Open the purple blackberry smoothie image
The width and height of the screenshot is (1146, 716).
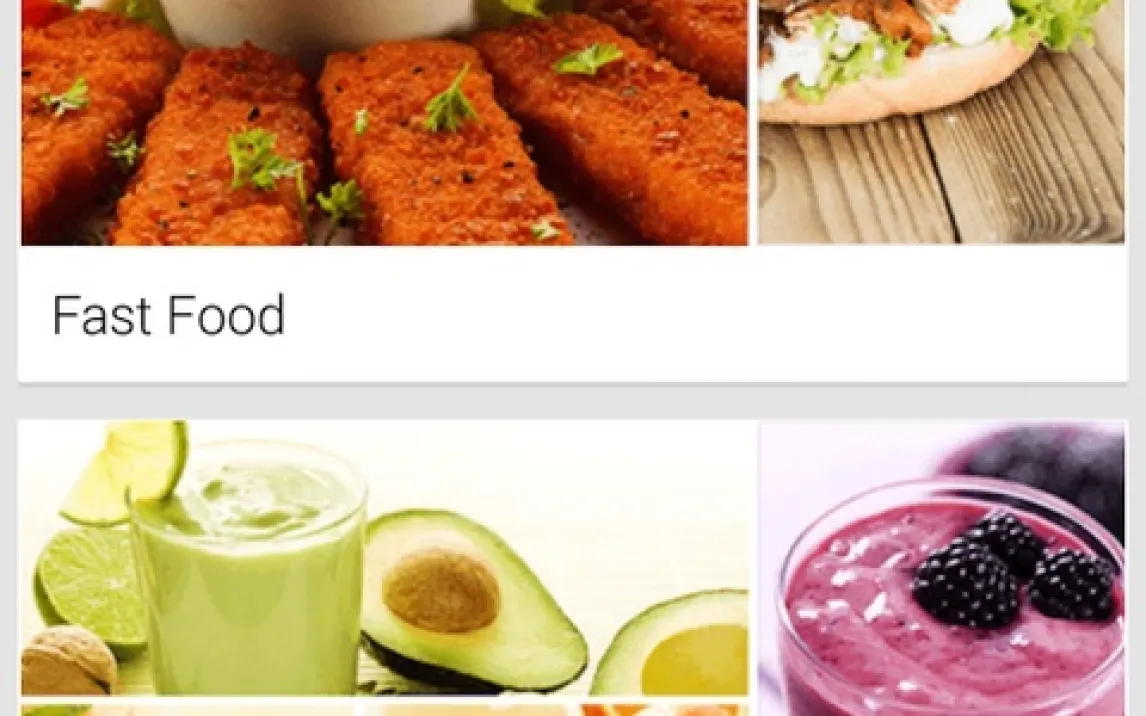point(941,568)
